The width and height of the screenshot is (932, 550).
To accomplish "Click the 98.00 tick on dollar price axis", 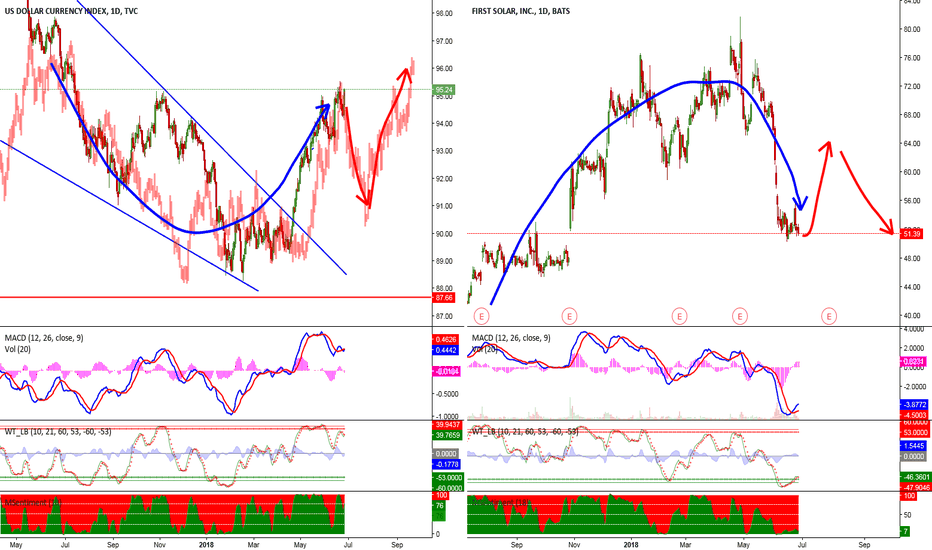I will 444,14.
